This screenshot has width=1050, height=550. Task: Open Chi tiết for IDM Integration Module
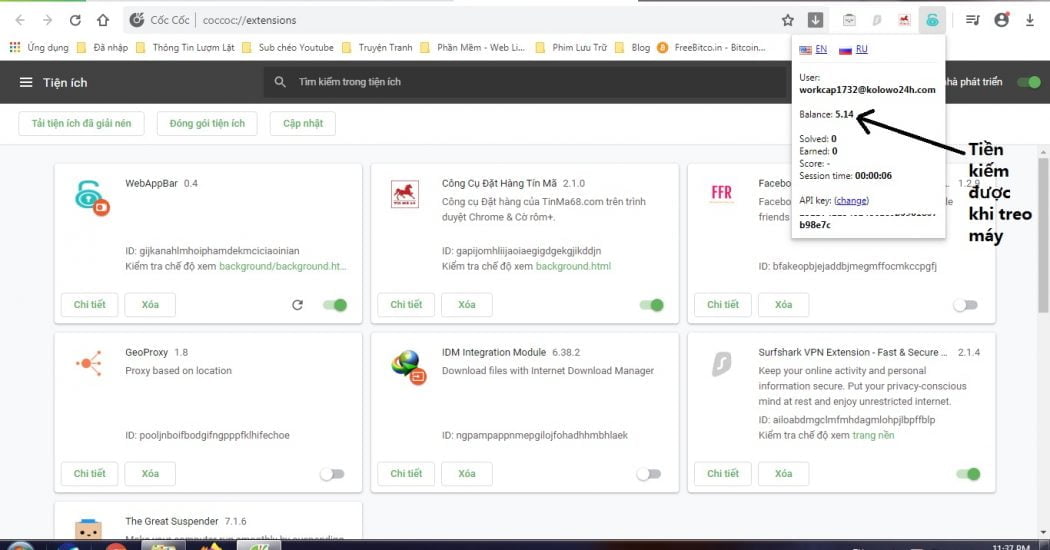[x=406, y=473]
